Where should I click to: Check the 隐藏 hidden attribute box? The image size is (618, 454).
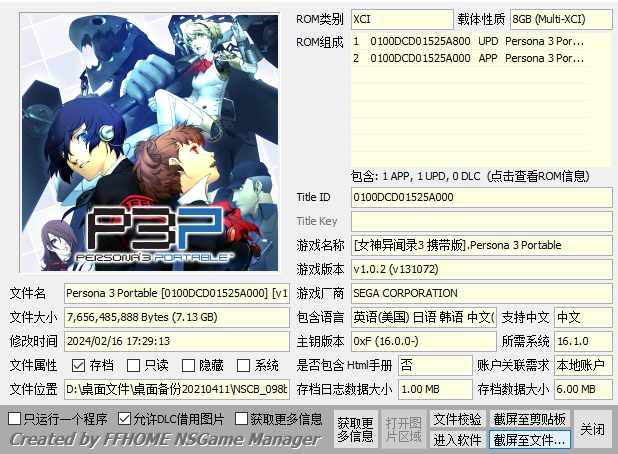[188, 365]
